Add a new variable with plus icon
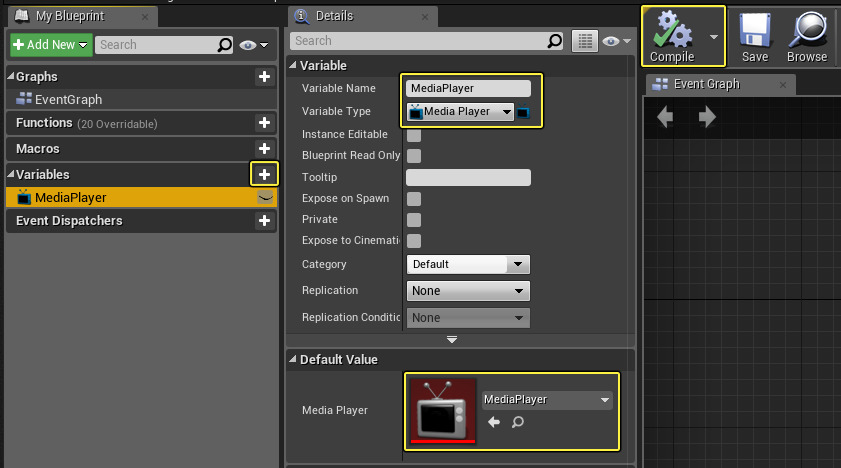The image size is (841, 468). tap(264, 174)
